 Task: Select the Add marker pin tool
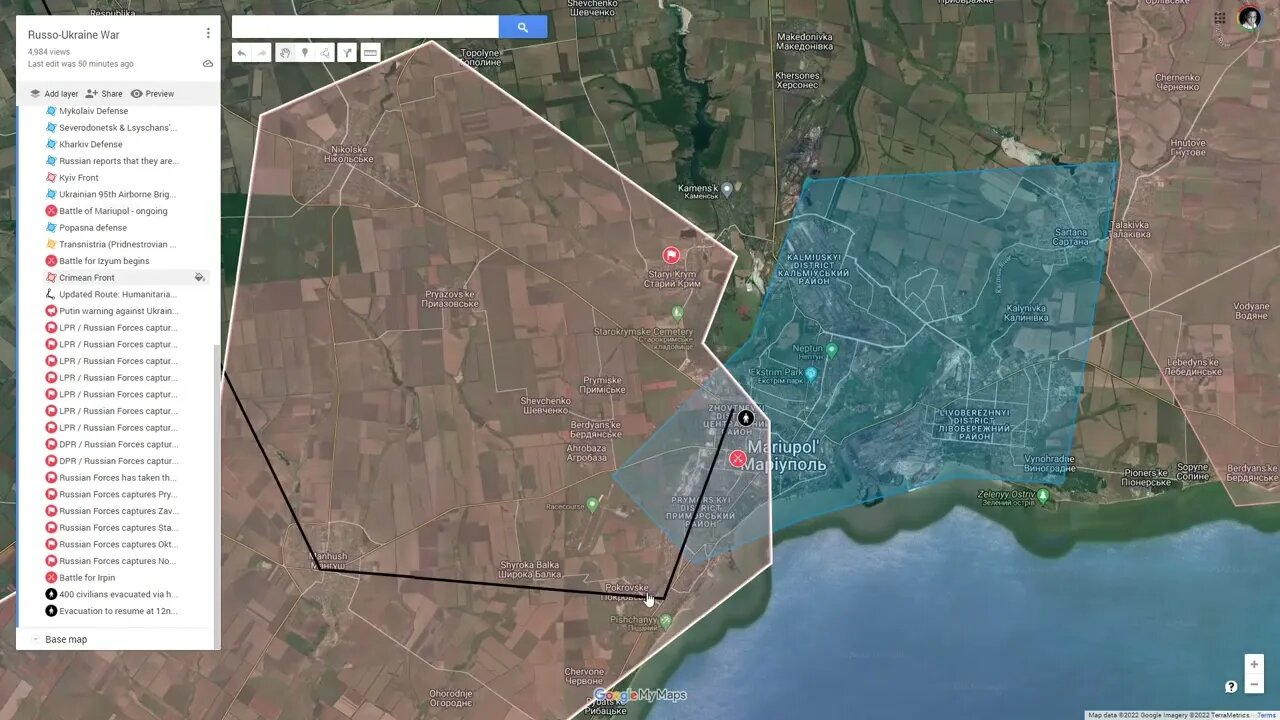(x=305, y=53)
